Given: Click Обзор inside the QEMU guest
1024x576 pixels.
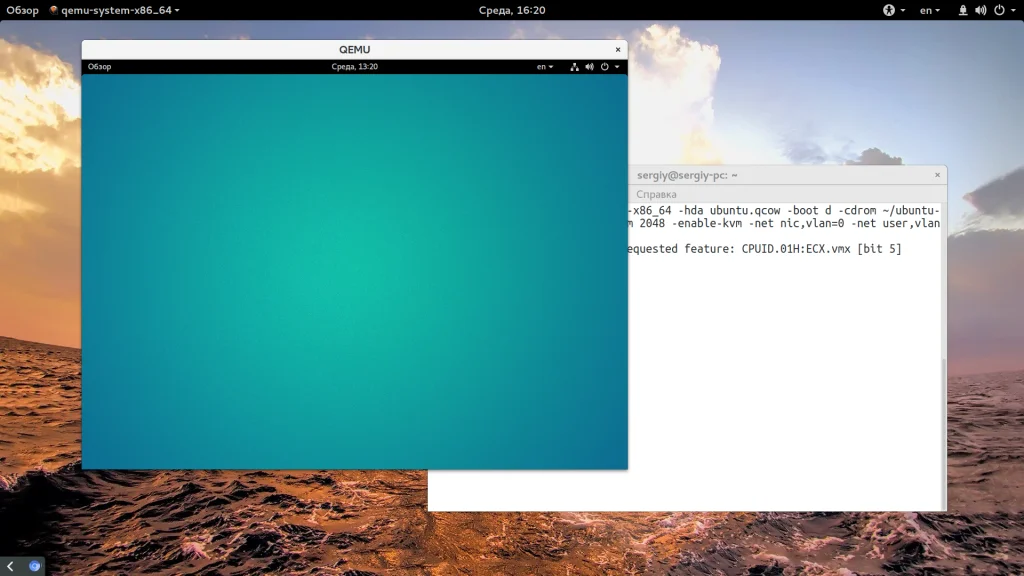Looking at the screenshot, I should coord(99,67).
